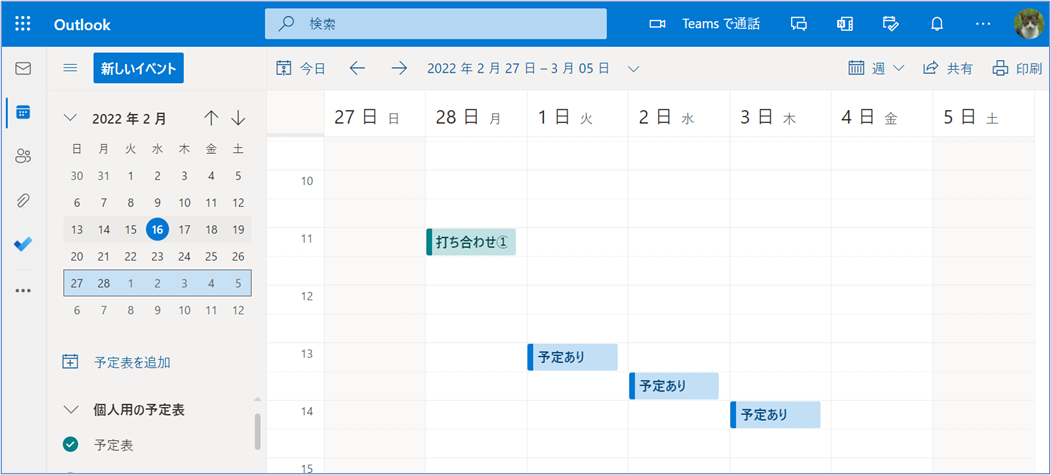Select date 19 in mini calendar

point(238,230)
